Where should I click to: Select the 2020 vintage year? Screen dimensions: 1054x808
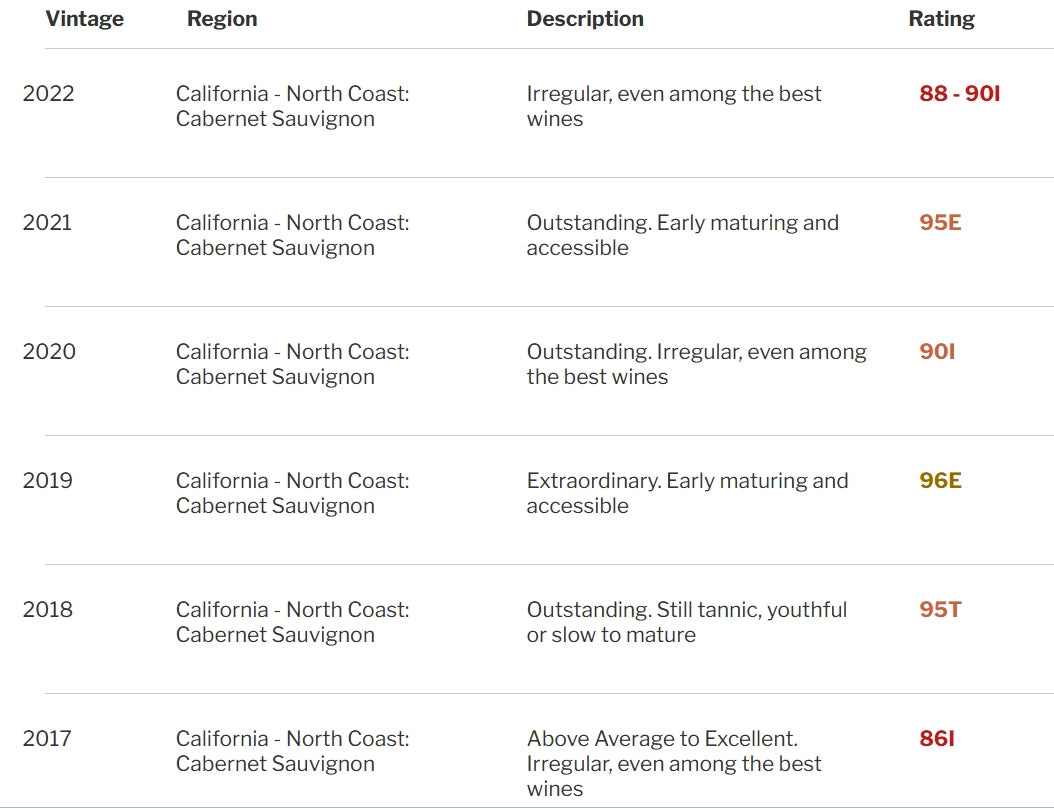pos(49,352)
